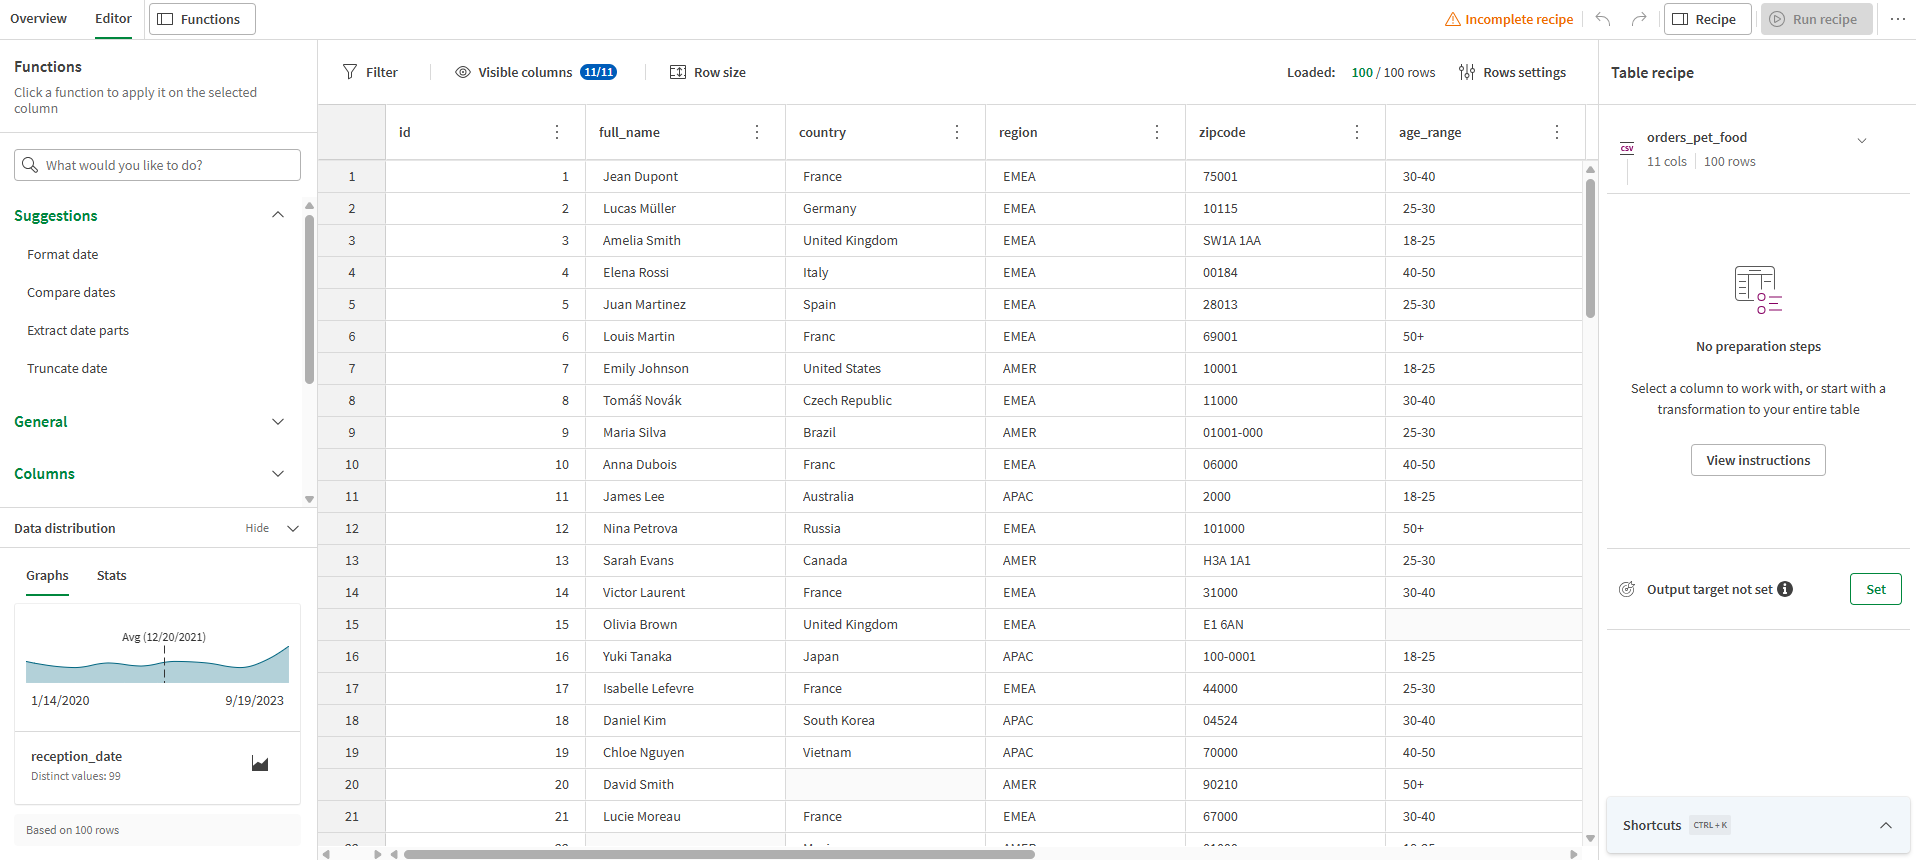Expand the orders_pet_food dataset details
Screen dimensions: 1916x860
click(x=1861, y=141)
